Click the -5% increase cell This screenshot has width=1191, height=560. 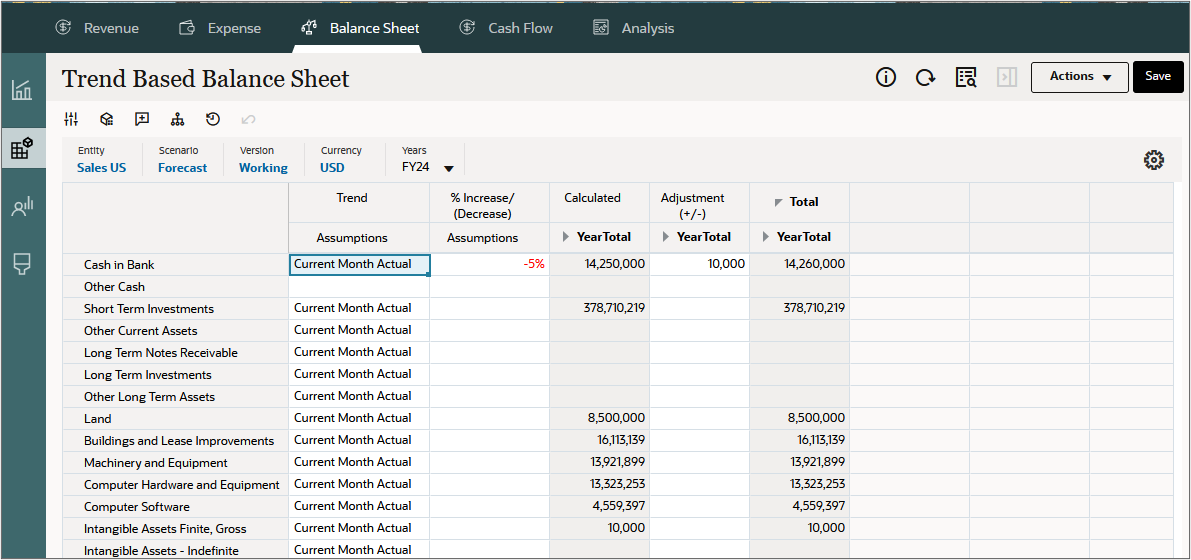pyautogui.click(x=490, y=264)
